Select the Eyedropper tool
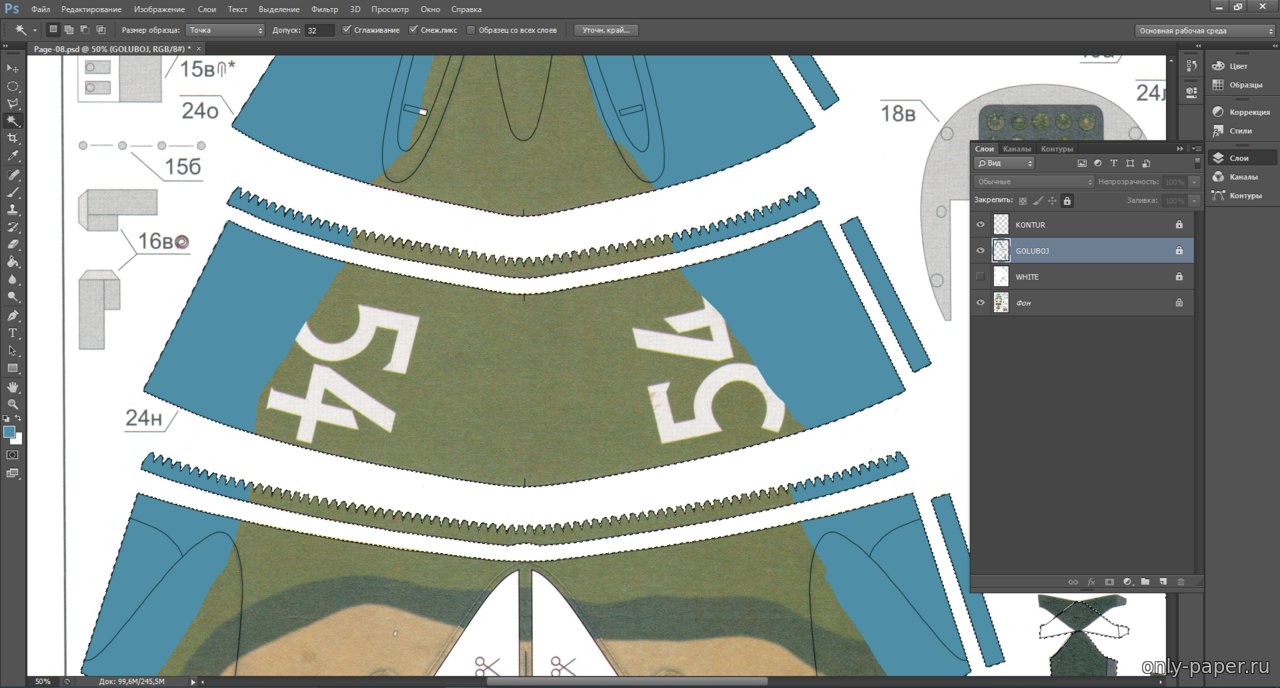Image resolution: width=1280 pixels, height=688 pixels. tap(13, 157)
